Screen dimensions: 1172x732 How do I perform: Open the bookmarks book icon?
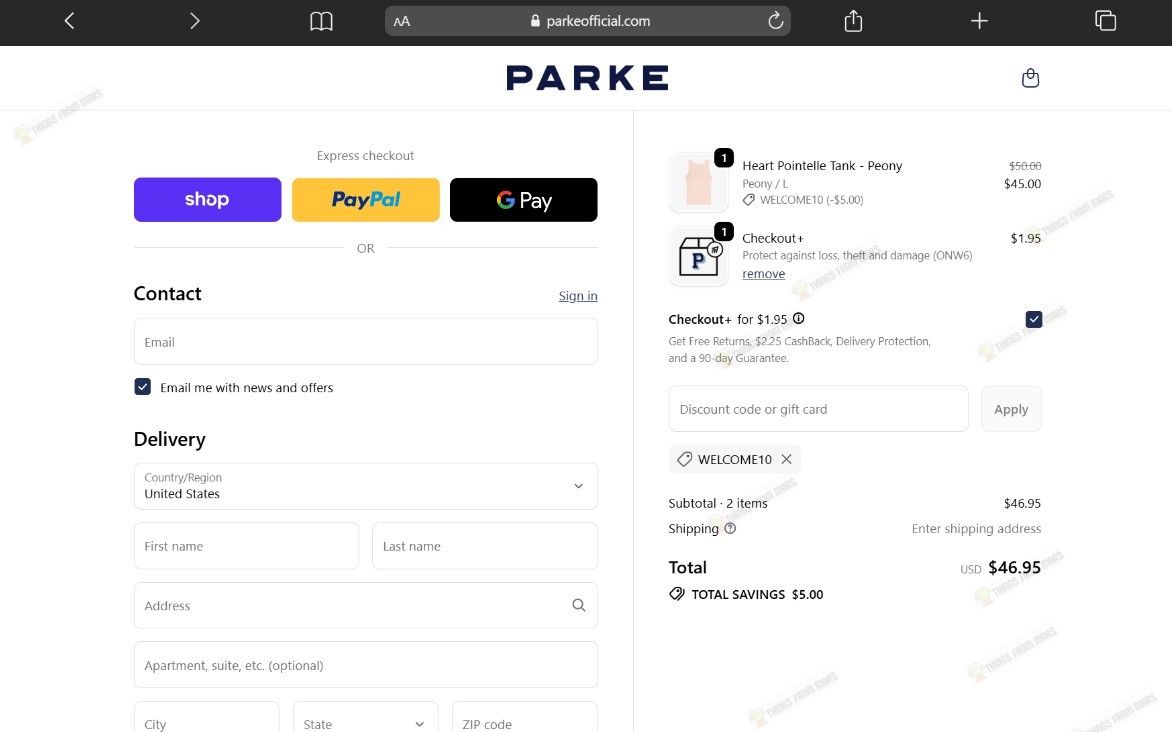321,21
